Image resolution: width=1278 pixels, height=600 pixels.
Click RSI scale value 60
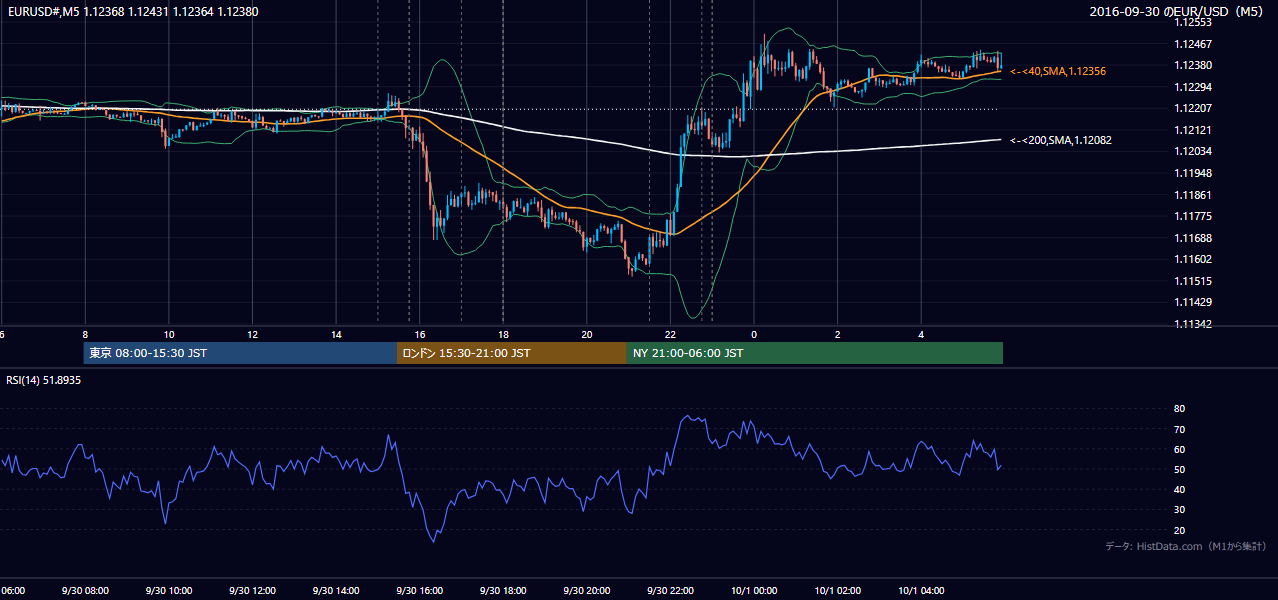point(1180,450)
